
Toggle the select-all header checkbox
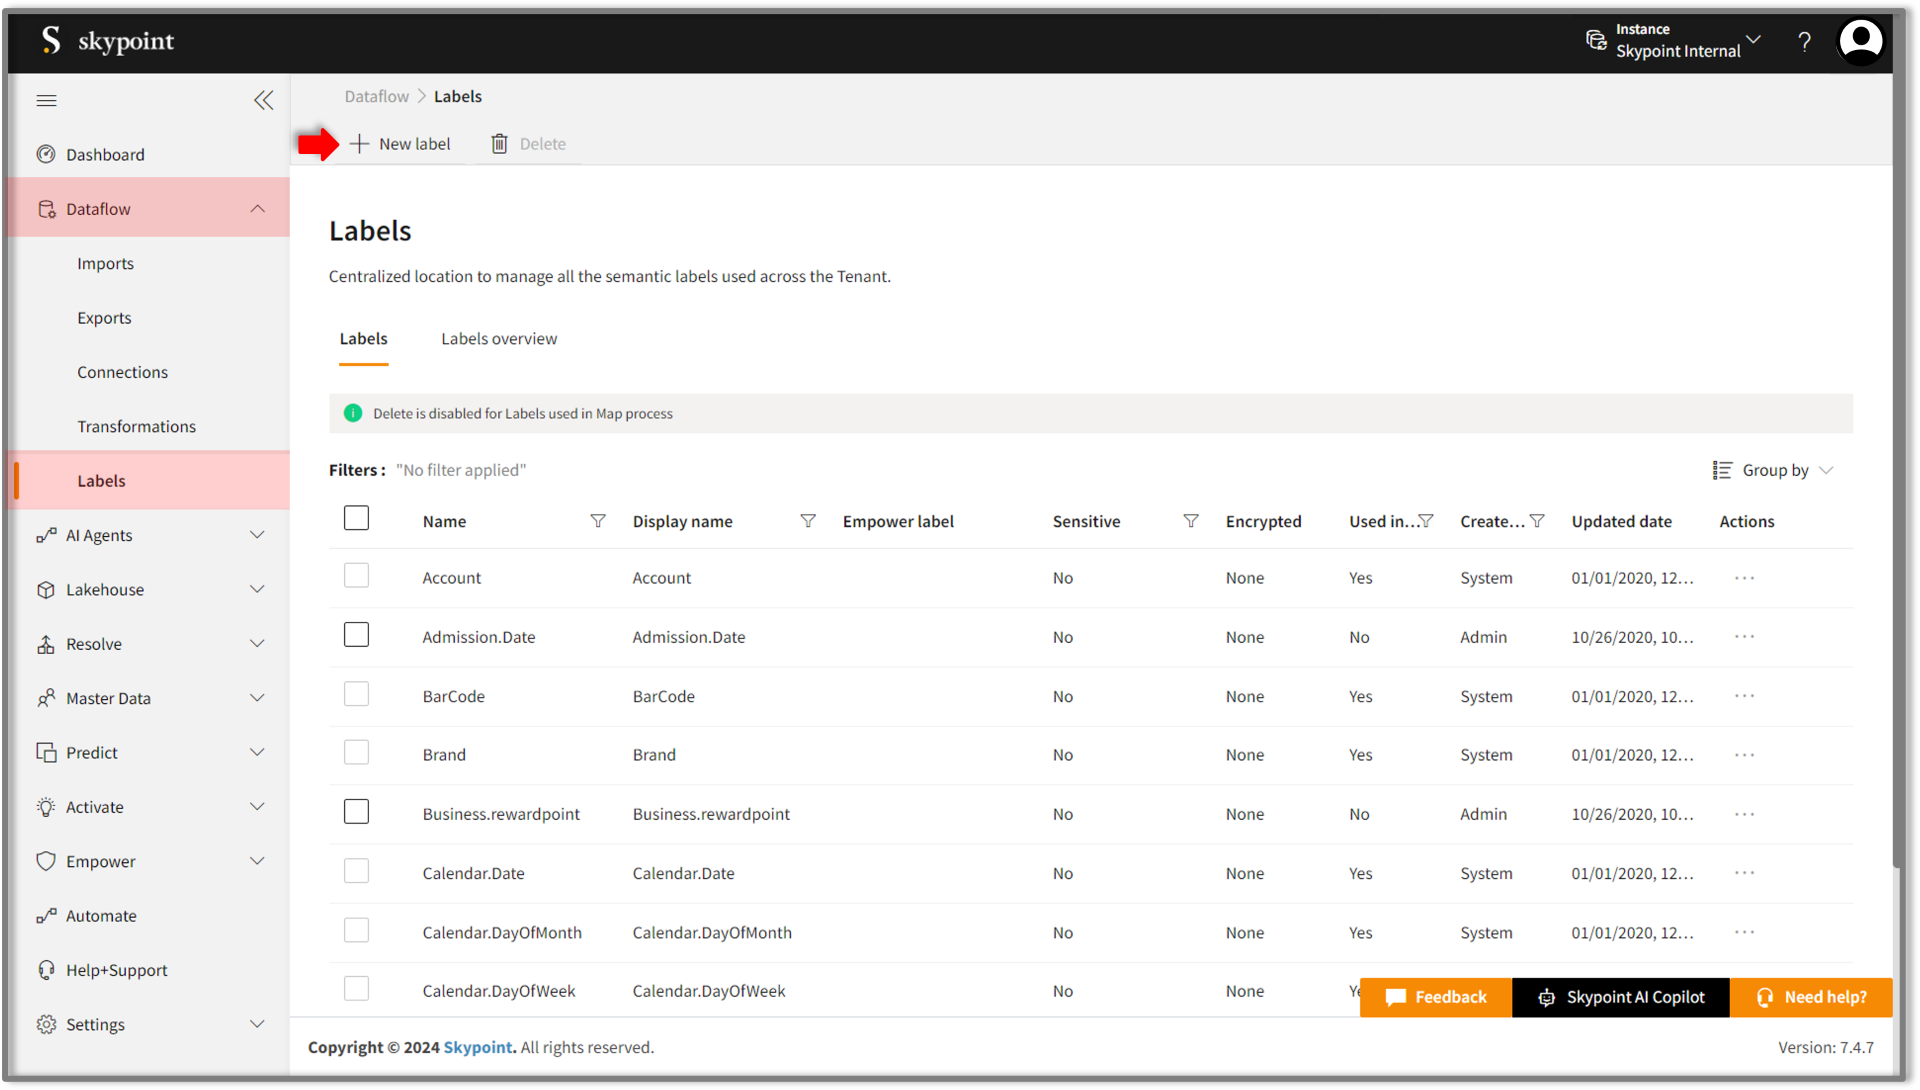click(356, 518)
